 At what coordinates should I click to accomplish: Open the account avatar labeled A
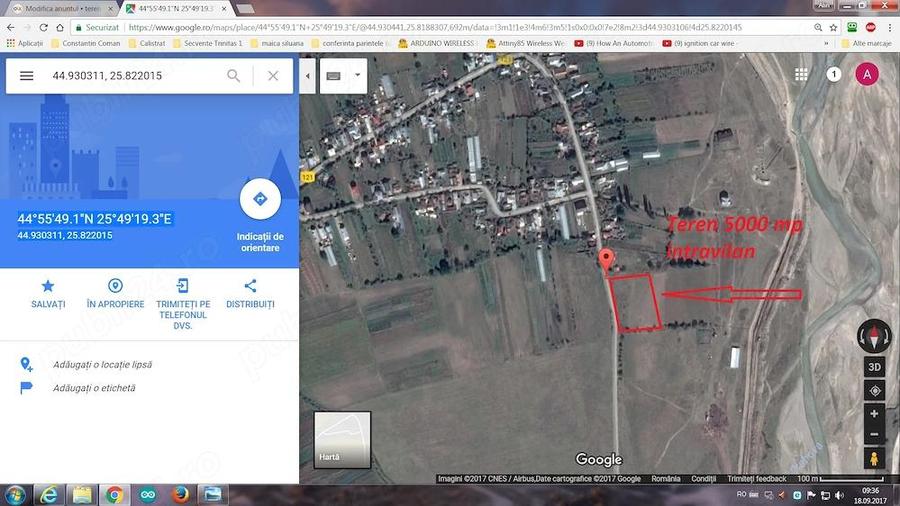pos(867,75)
